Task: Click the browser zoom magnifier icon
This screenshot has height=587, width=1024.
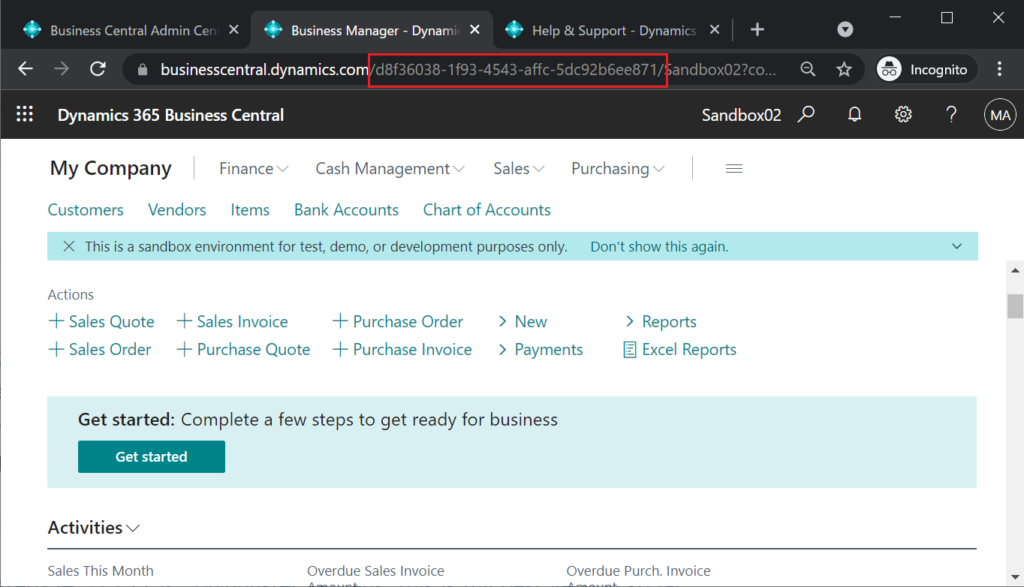Action: pyautogui.click(x=808, y=69)
